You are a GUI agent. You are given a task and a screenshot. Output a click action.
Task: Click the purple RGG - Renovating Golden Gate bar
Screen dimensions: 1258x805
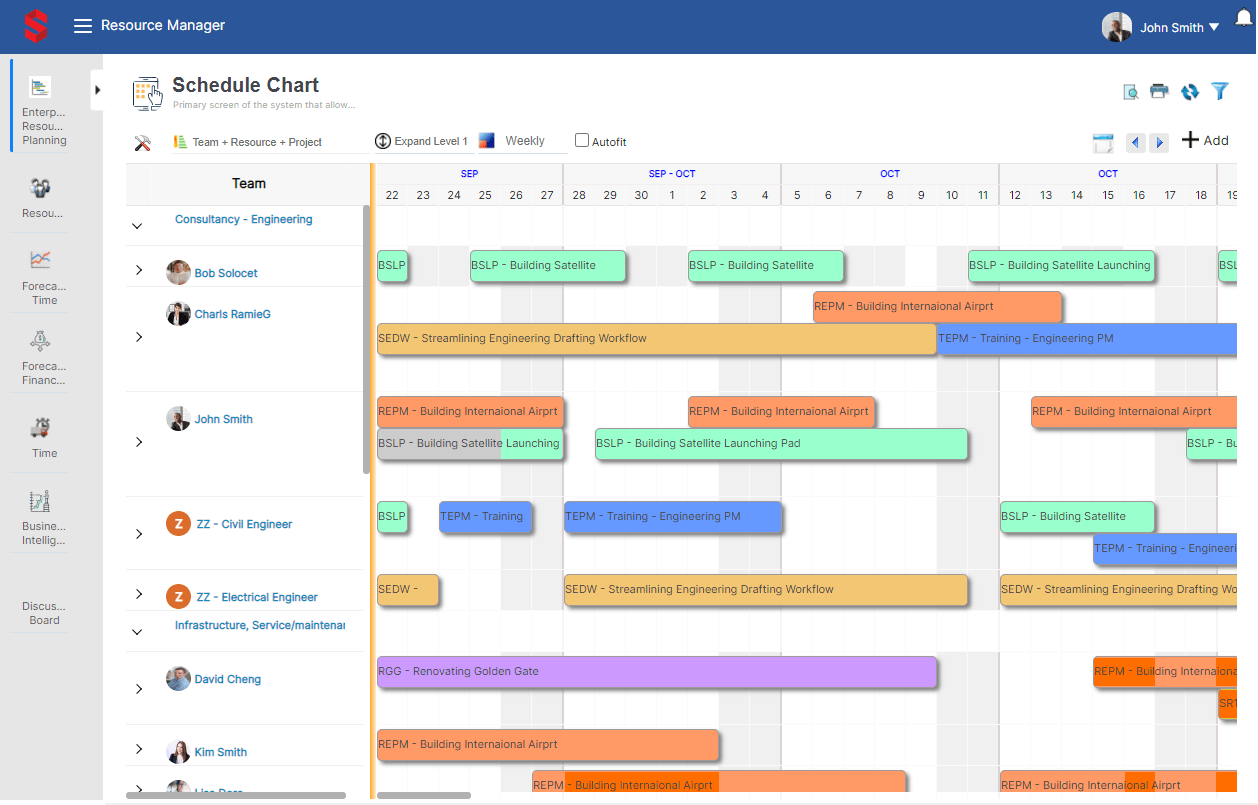point(656,672)
